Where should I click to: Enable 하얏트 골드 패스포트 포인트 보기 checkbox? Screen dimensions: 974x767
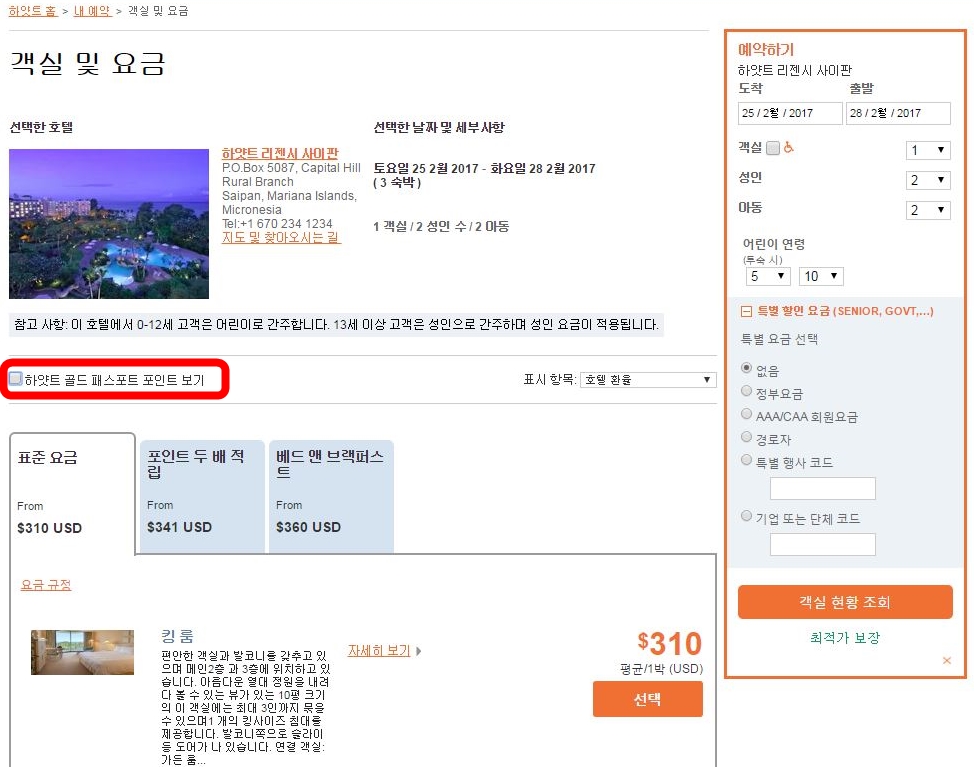(x=16, y=378)
